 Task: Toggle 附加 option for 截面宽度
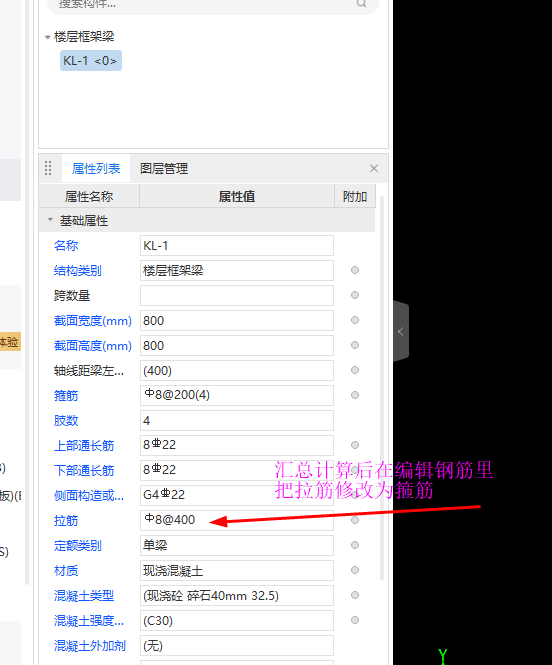tap(355, 320)
